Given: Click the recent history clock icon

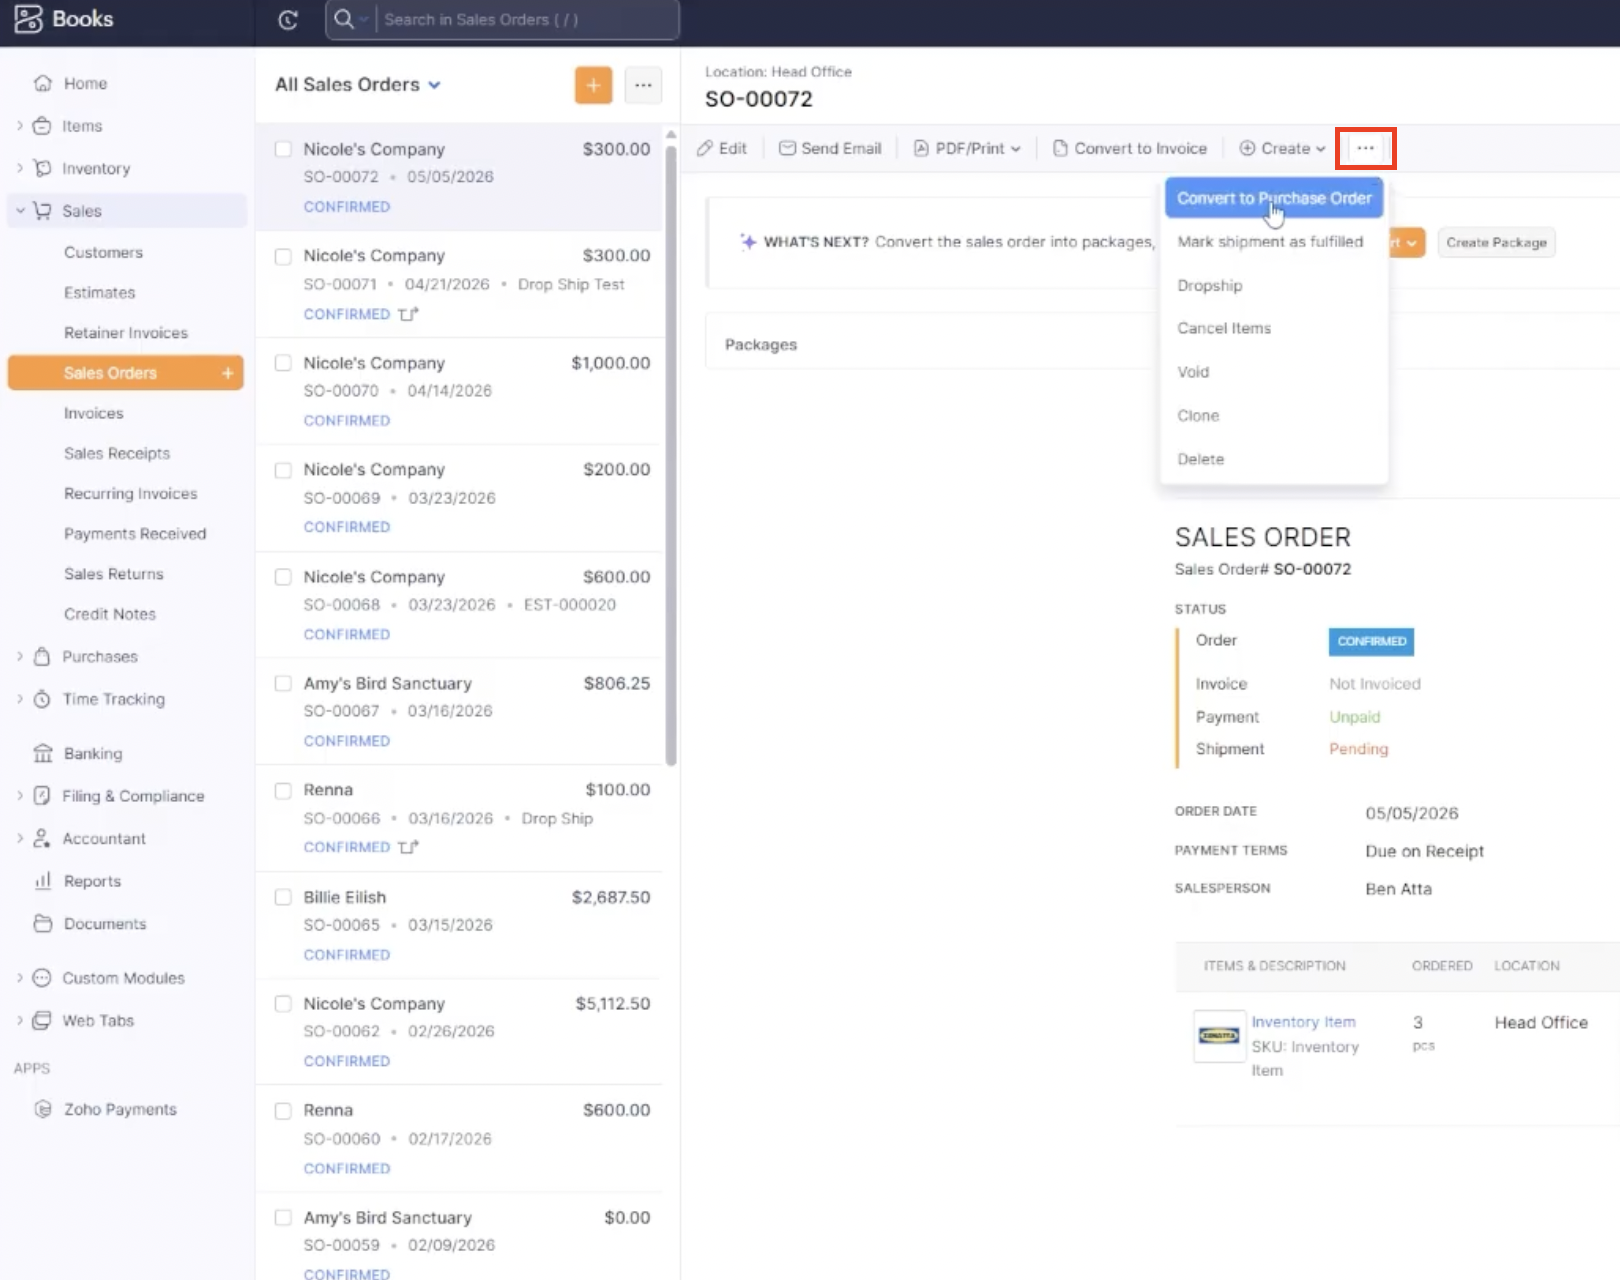Looking at the screenshot, I should coord(288,19).
